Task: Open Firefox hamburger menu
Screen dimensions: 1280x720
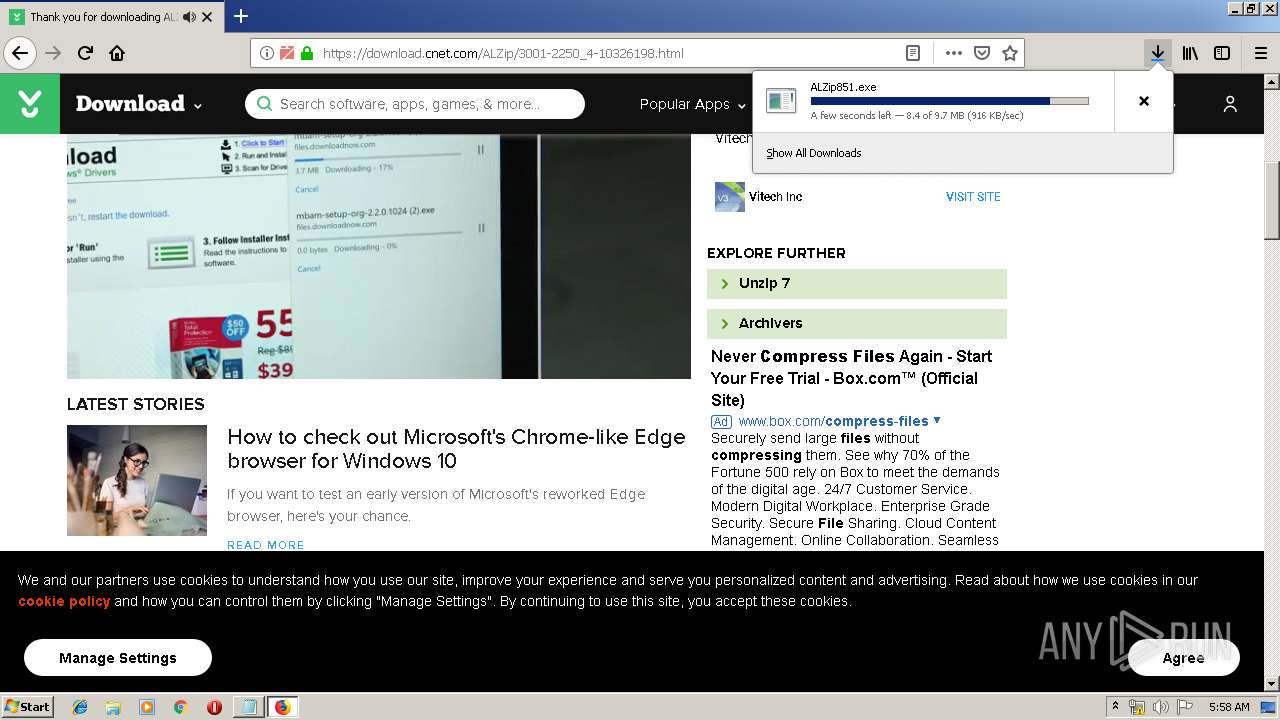Action: click(1260, 53)
